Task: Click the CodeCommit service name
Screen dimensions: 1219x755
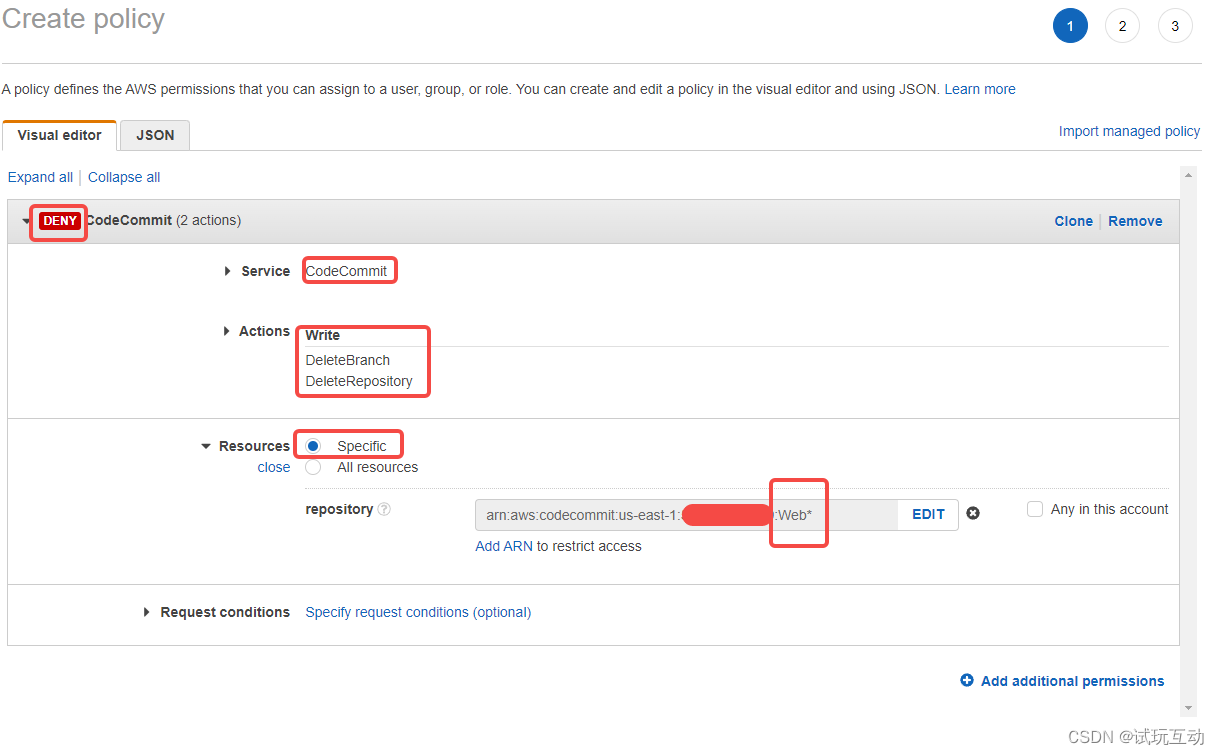Action: point(346,271)
